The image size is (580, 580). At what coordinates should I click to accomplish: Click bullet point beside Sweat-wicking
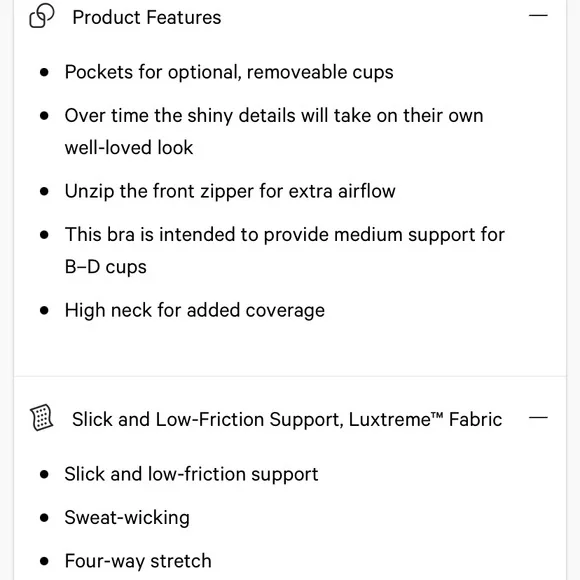tap(44, 517)
